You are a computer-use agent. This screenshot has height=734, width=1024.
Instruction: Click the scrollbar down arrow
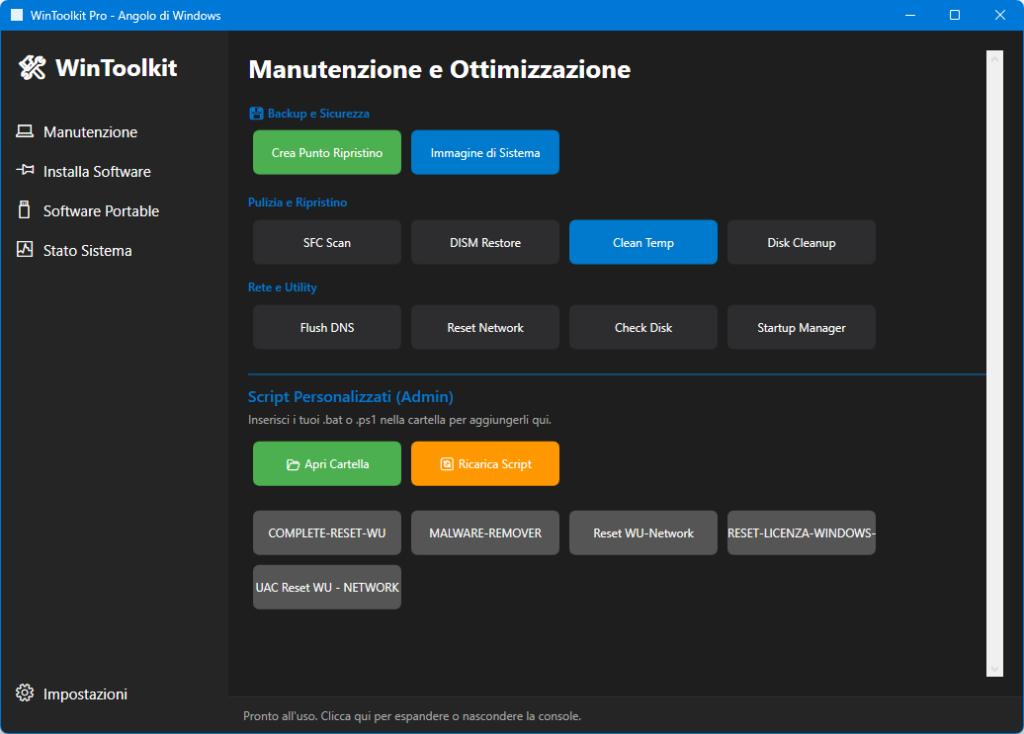coord(994,669)
